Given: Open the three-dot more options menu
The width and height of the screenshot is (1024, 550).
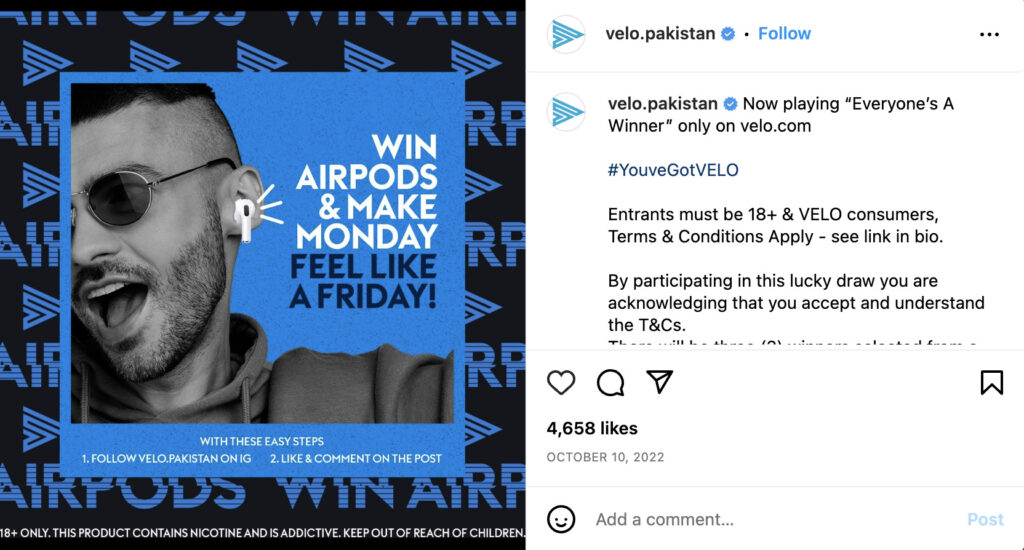Looking at the screenshot, I should point(989,34).
